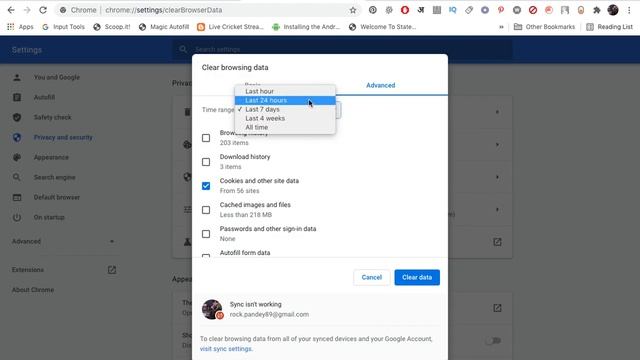Click the Cancel button
640x360 pixels.
[x=371, y=278]
